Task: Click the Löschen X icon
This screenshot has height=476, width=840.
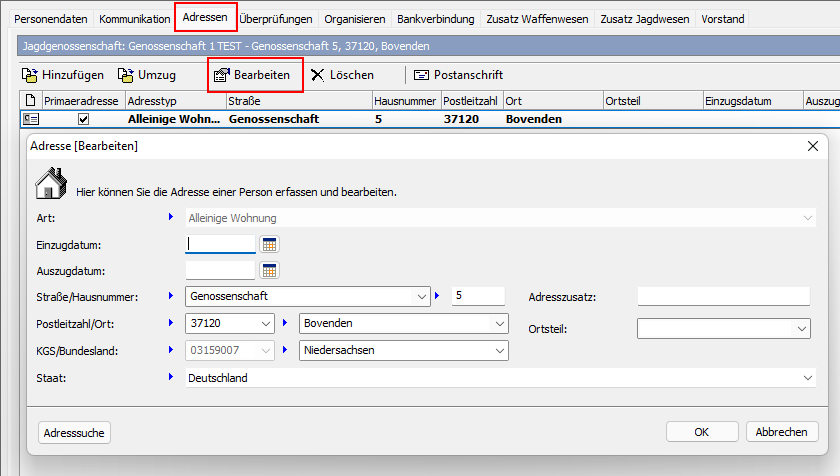Action: [x=317, y=75]
